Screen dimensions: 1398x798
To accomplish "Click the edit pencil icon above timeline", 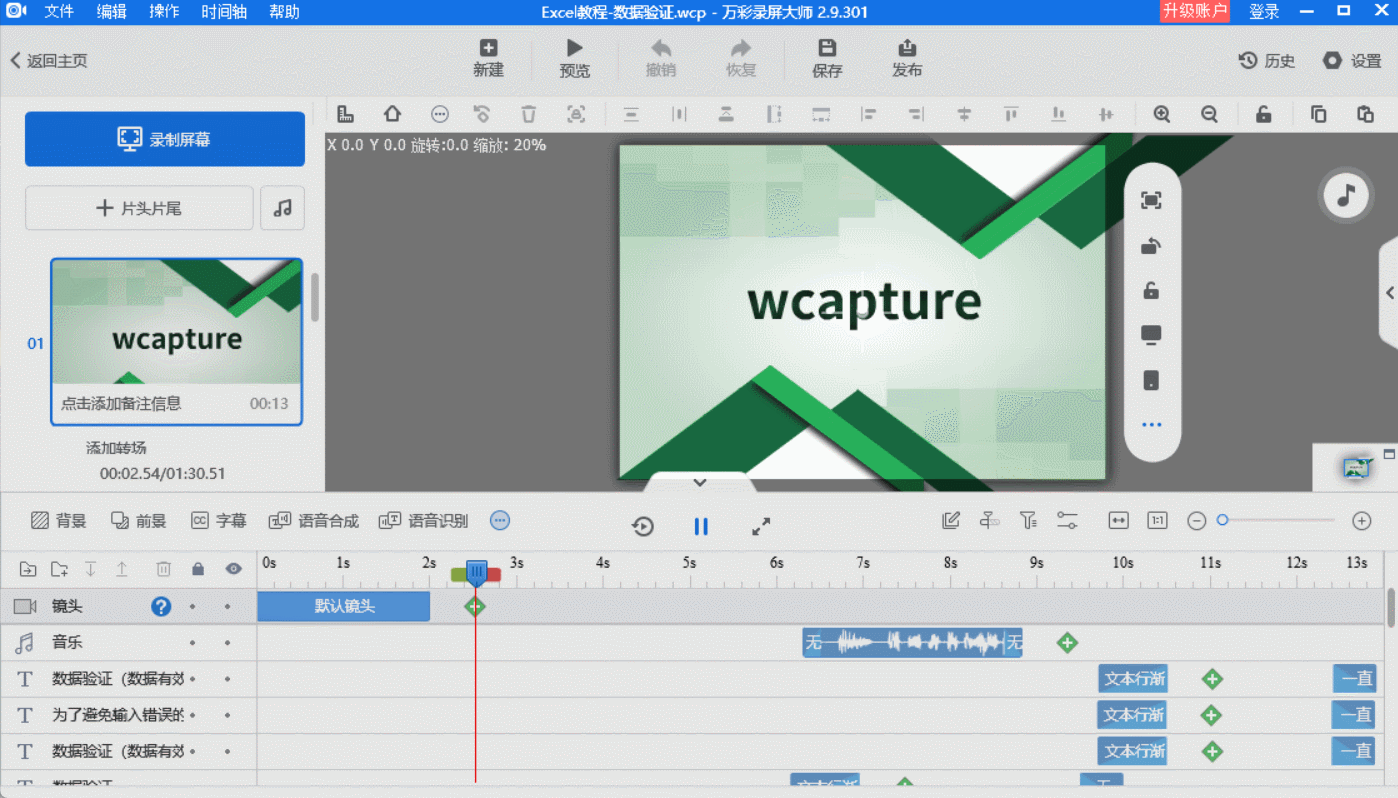I will click(951, 521).
